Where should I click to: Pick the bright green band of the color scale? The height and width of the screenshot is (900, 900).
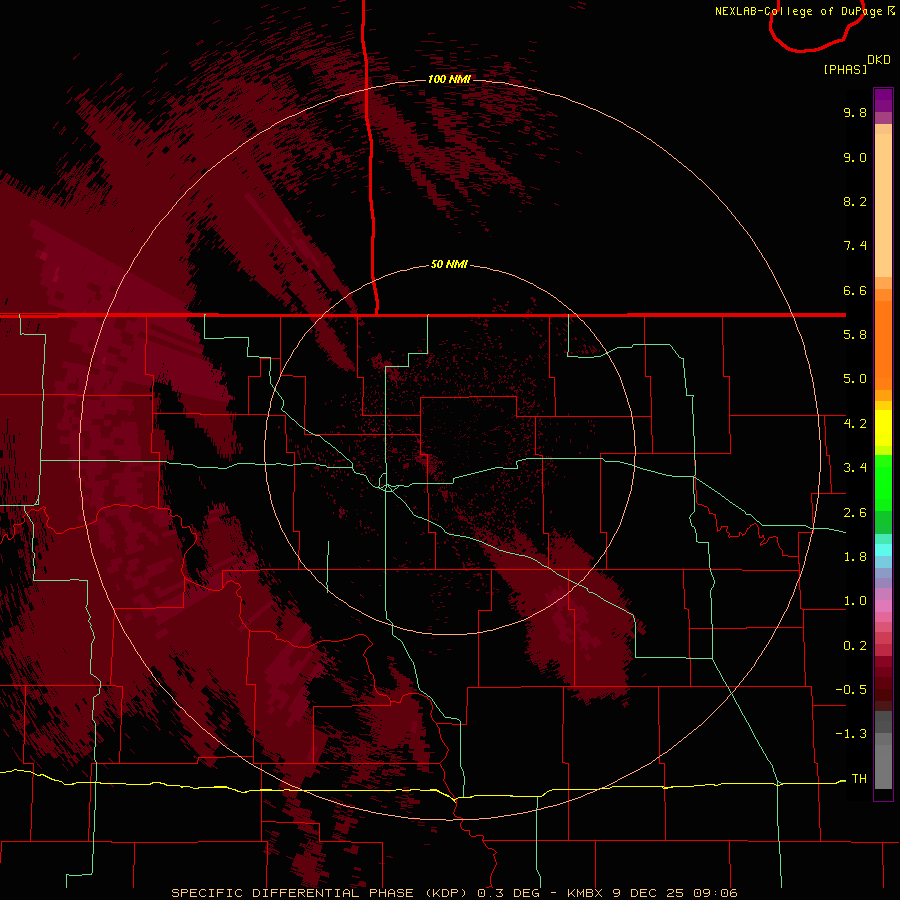pyautogui.click(x=883, y=482)
